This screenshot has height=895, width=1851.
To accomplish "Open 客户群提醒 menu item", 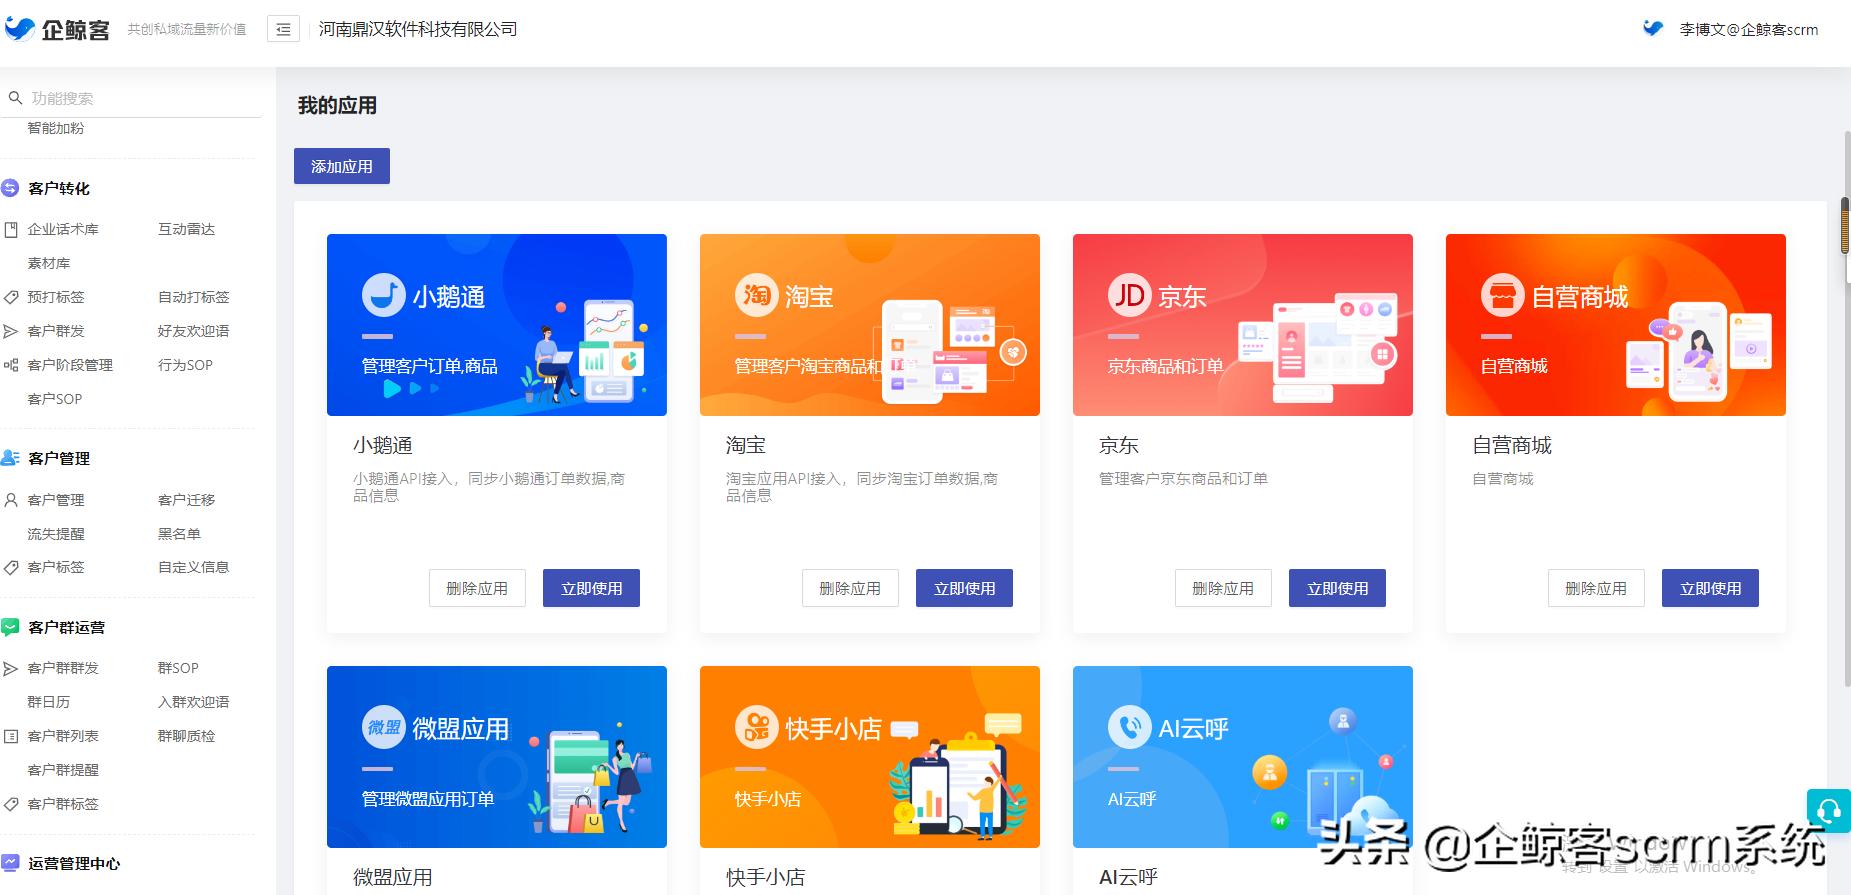I will (x=63, y=770).
